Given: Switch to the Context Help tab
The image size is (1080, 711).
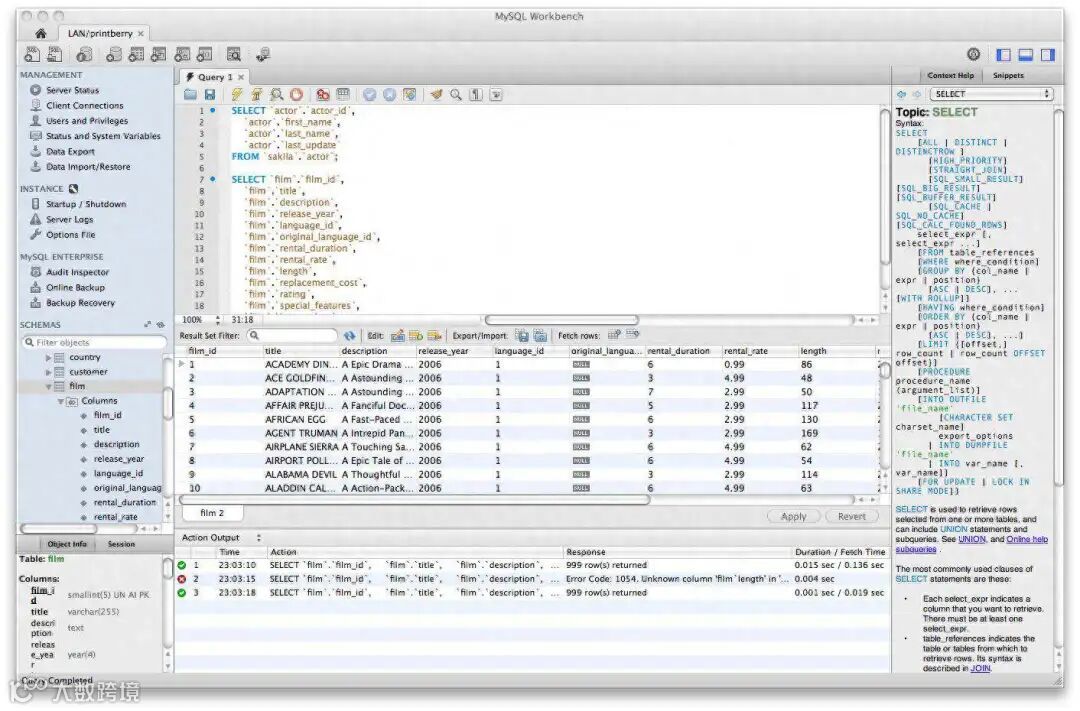Looking at the screenshot, I should (951, 75).
